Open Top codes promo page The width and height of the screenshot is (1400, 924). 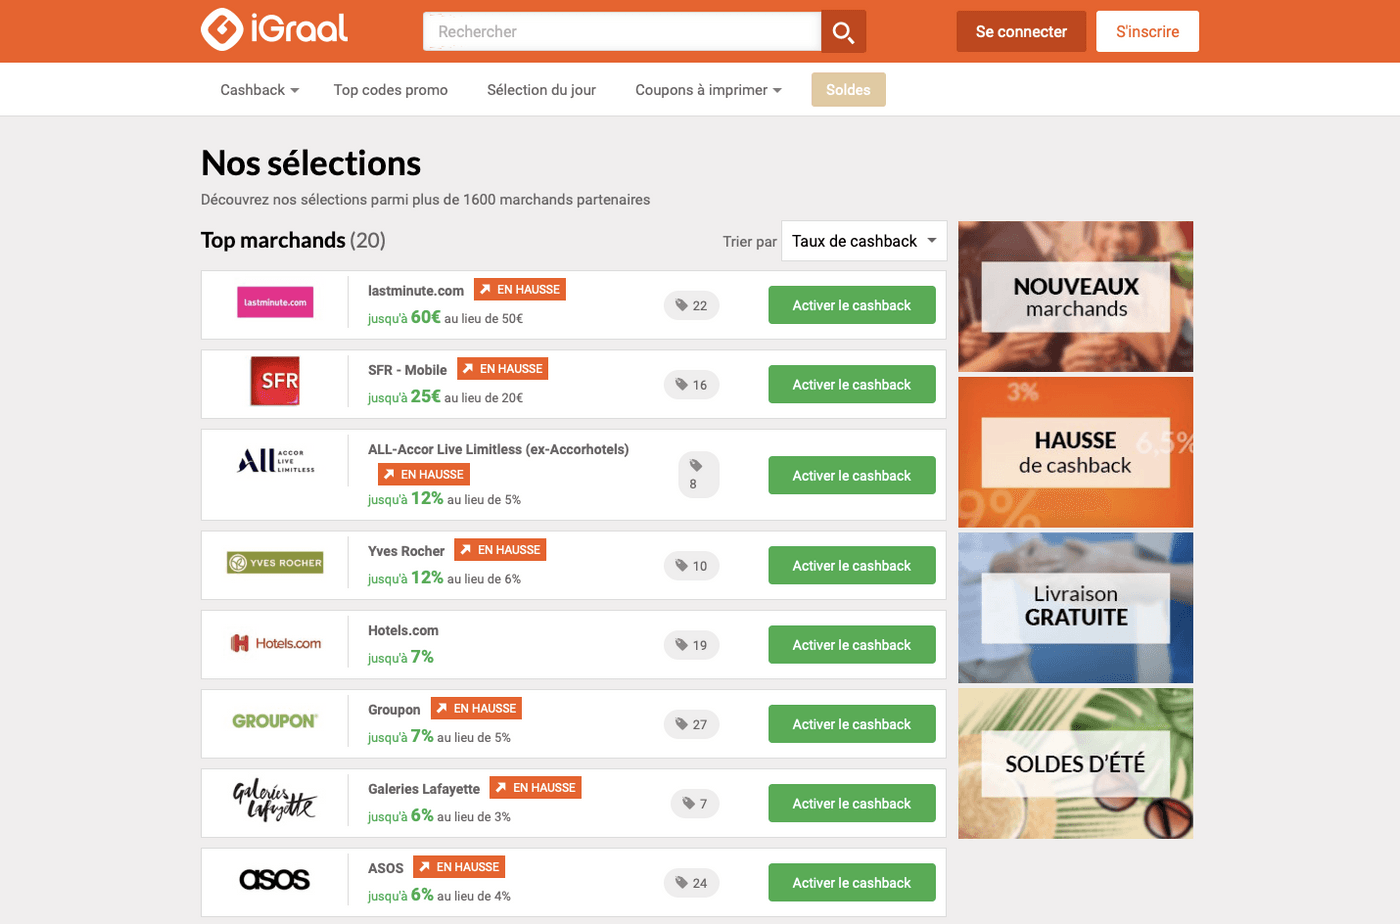click(391, 90)
